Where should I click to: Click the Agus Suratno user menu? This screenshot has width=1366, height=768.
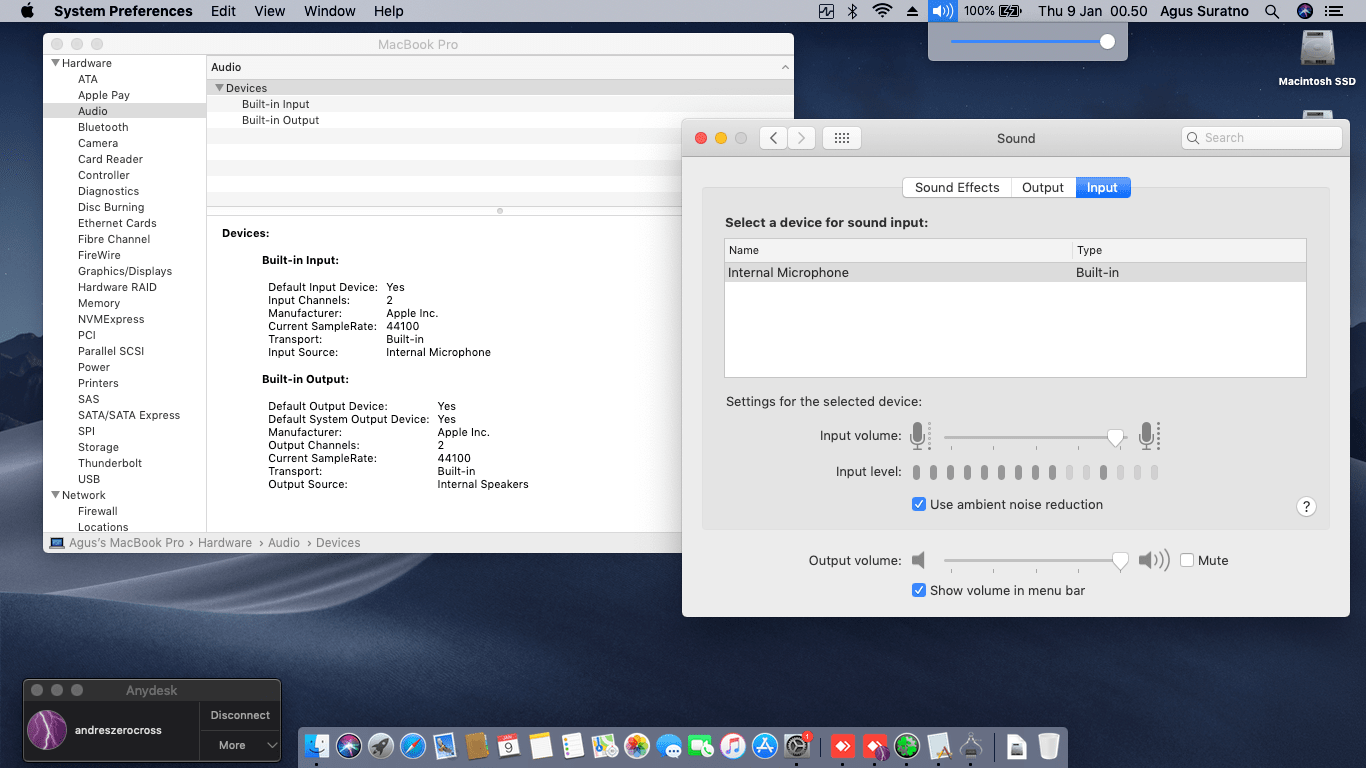click(1203, 11)
